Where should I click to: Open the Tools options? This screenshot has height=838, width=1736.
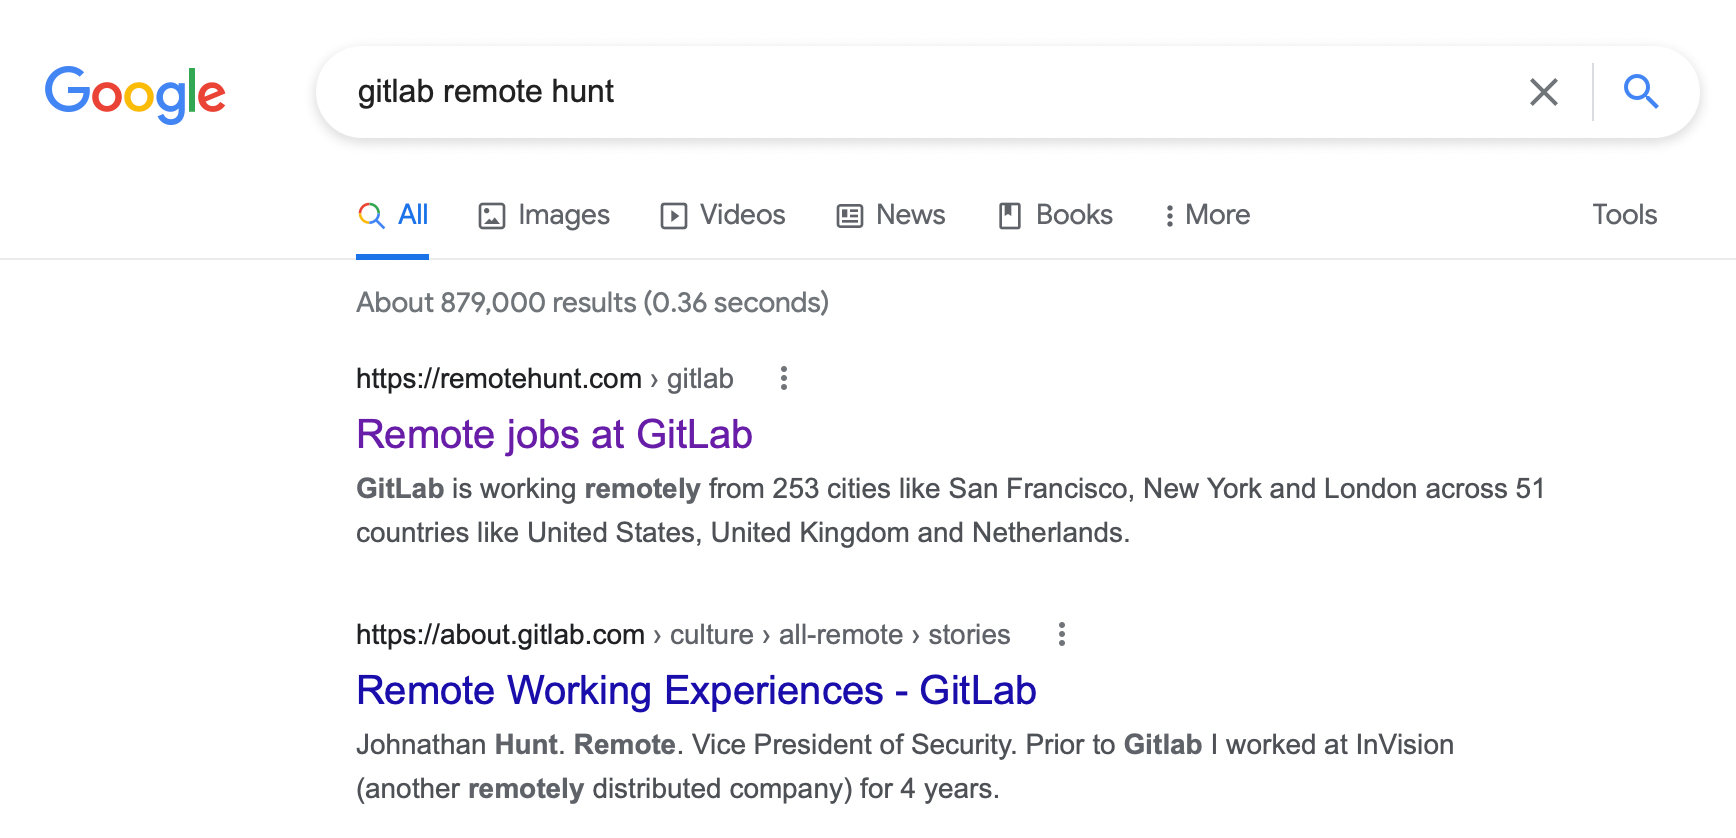1624,215
